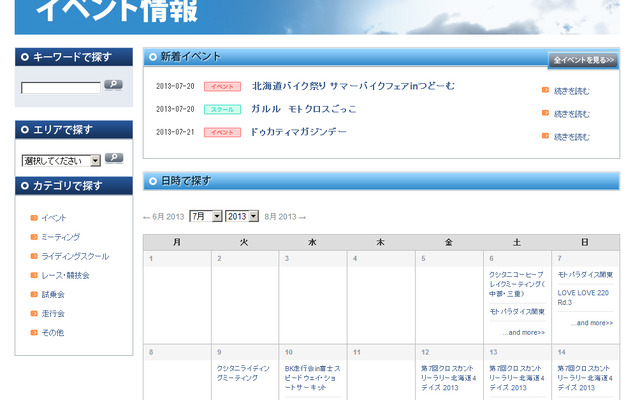Go to next month 8月 2013 →
The width and height of the screenshot is (640, 400).
tap(285, 217)
